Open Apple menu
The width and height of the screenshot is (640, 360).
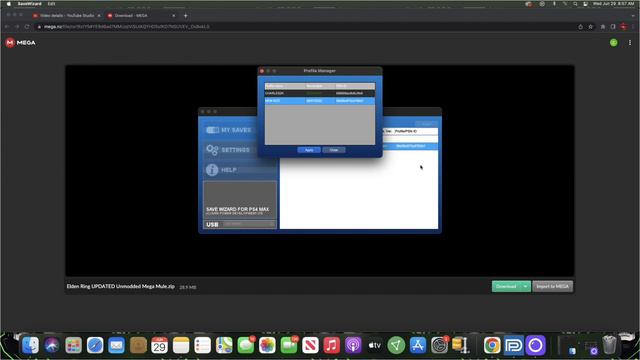click(9, 4)
